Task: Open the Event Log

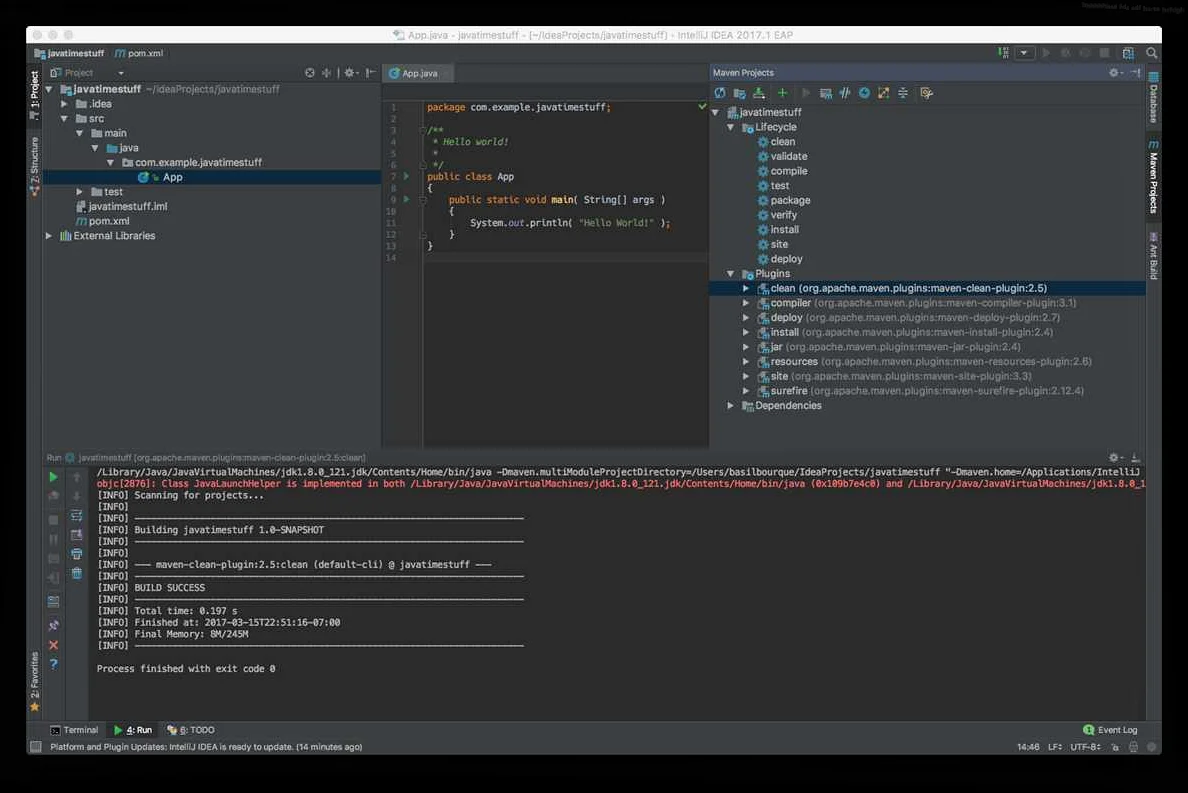Action: coord(1109,729)
